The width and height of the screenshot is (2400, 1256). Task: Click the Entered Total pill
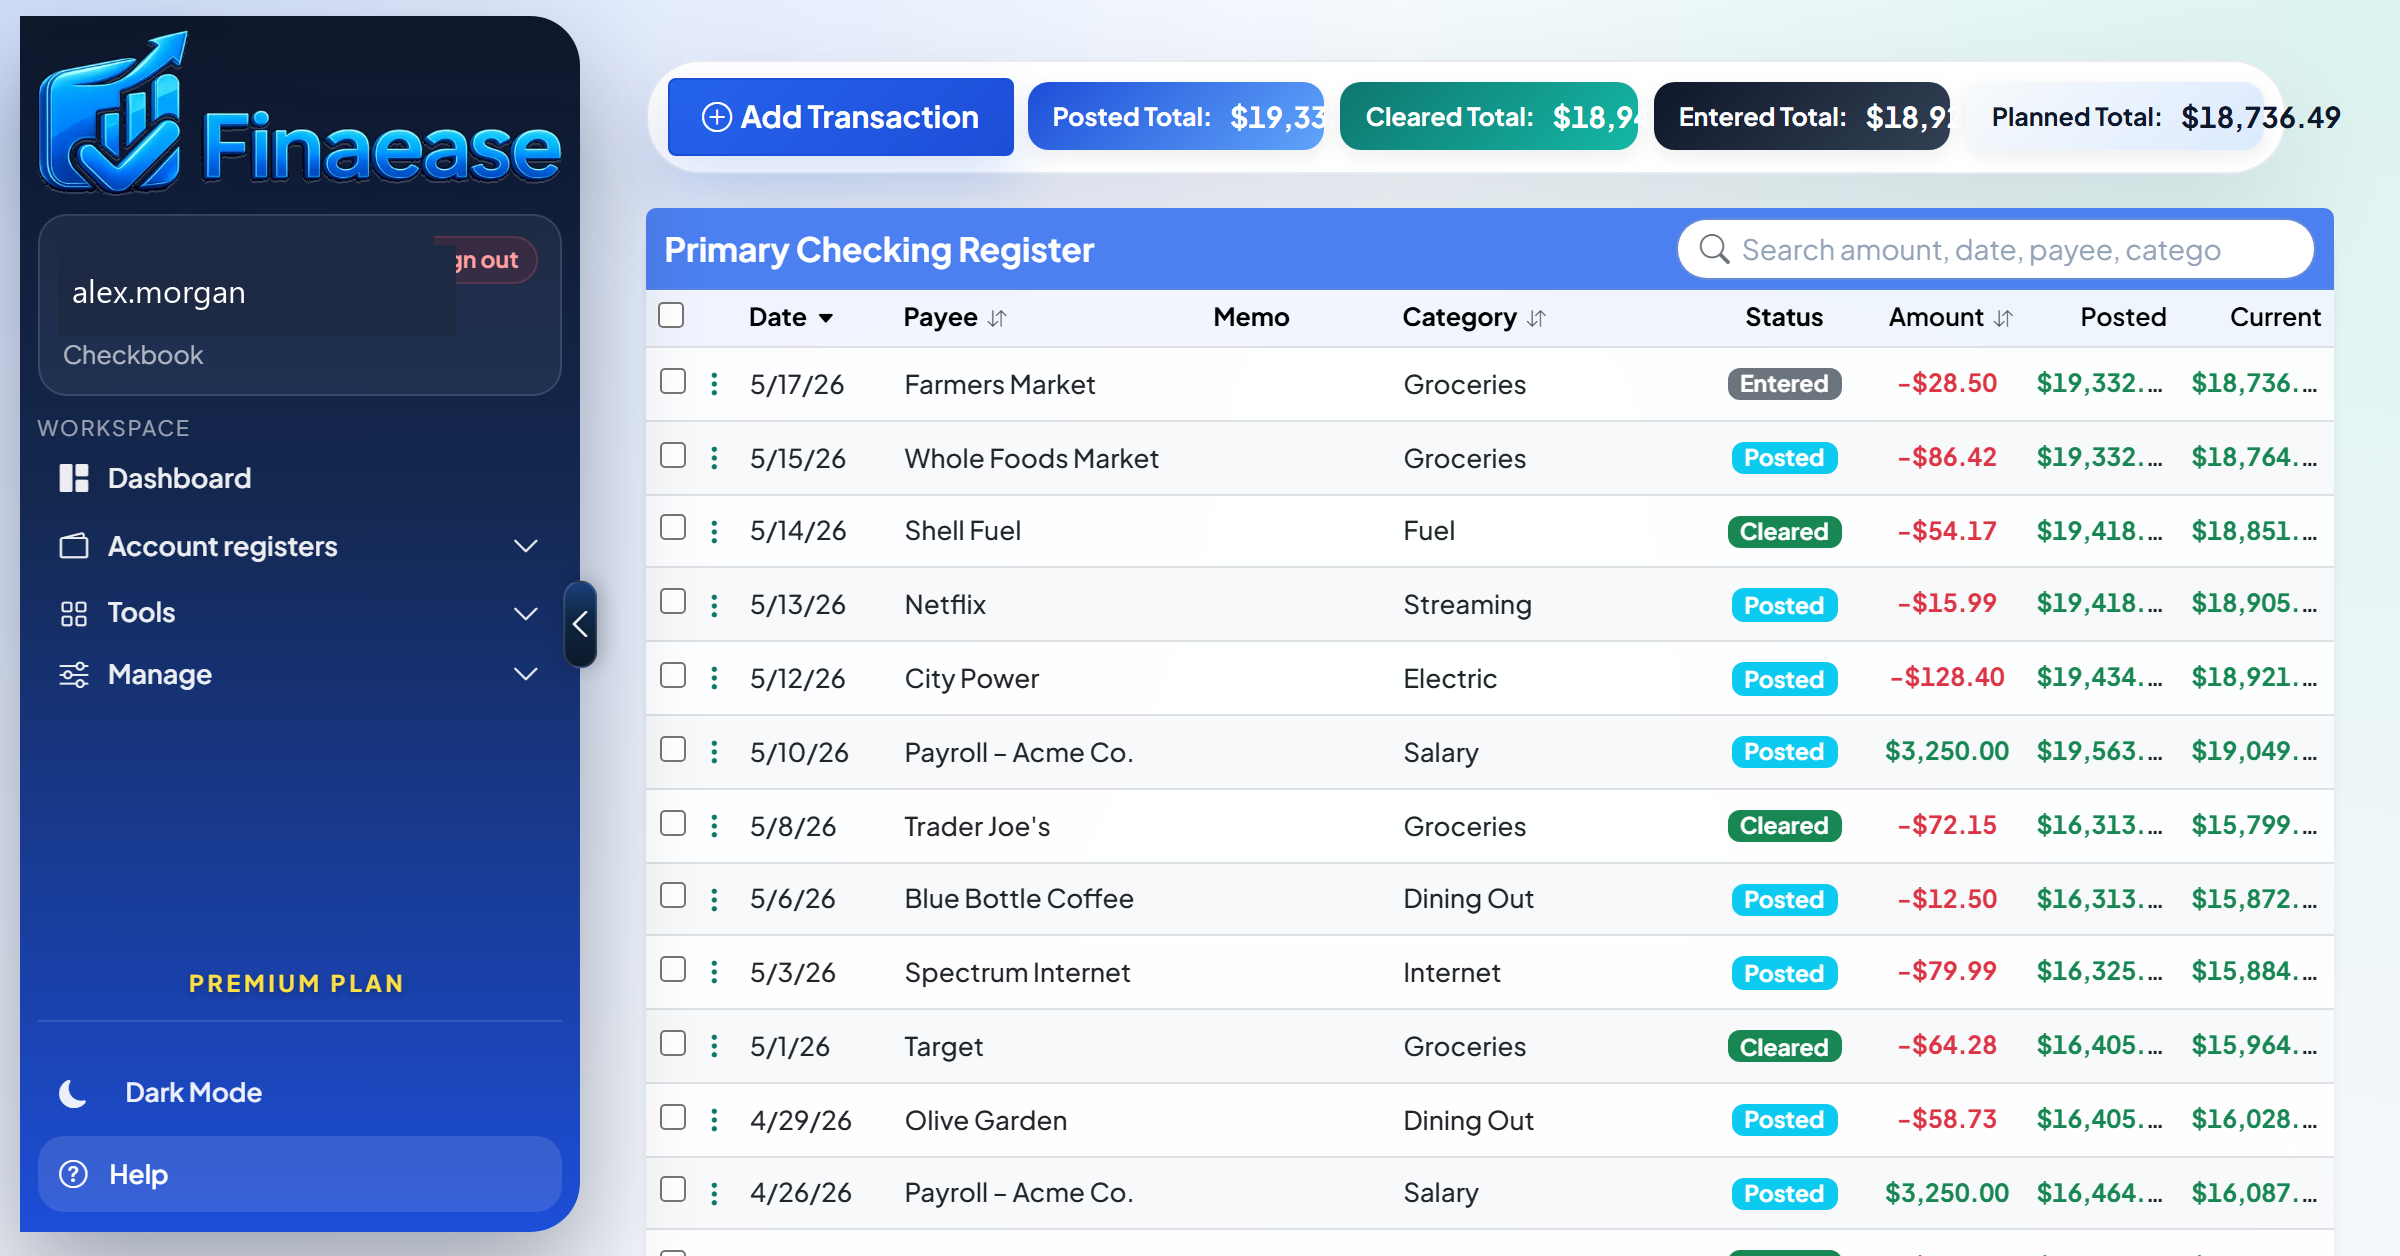tap(1801, 117)
